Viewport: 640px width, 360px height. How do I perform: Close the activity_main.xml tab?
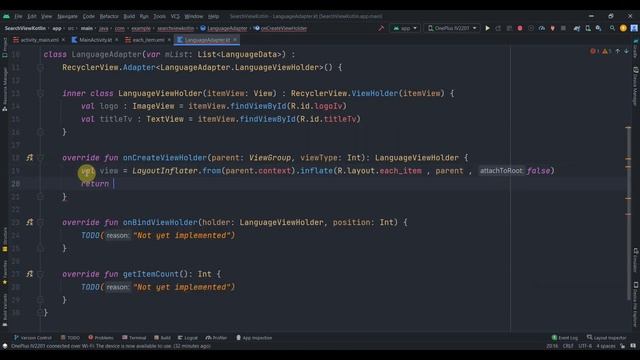point(63,40)
